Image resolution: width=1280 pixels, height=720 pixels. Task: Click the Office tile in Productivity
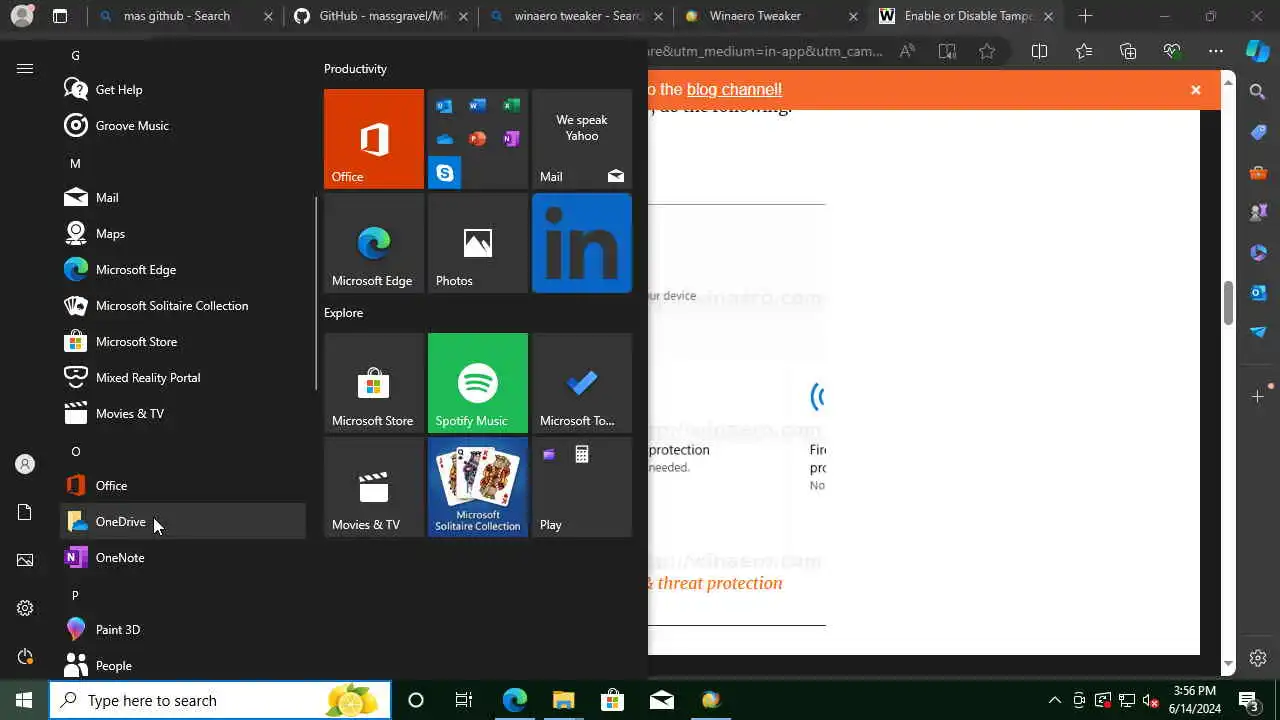click(x=374, y=139)
